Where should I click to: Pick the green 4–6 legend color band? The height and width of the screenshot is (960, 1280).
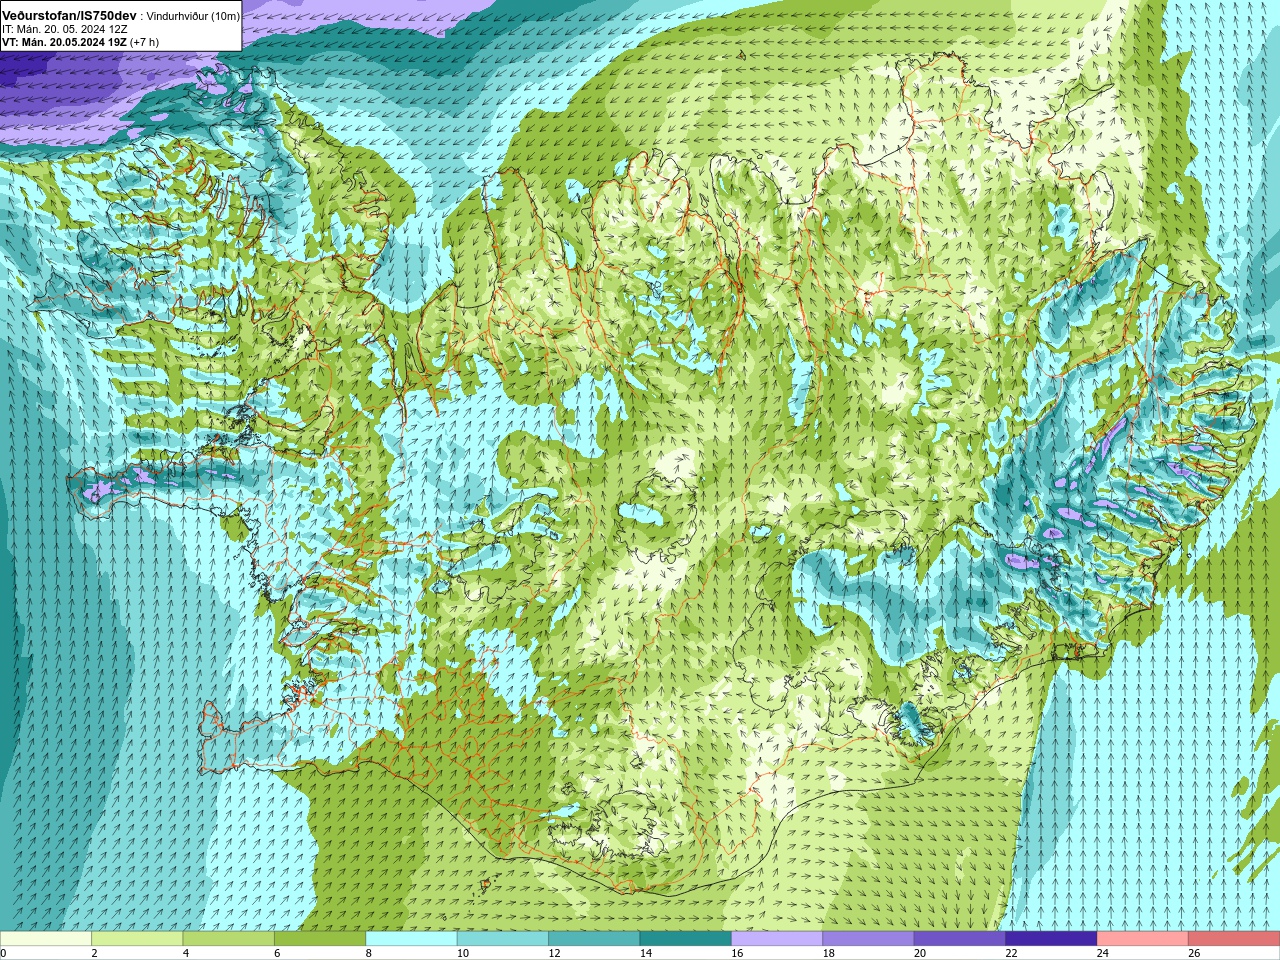[x=229, y=939]
